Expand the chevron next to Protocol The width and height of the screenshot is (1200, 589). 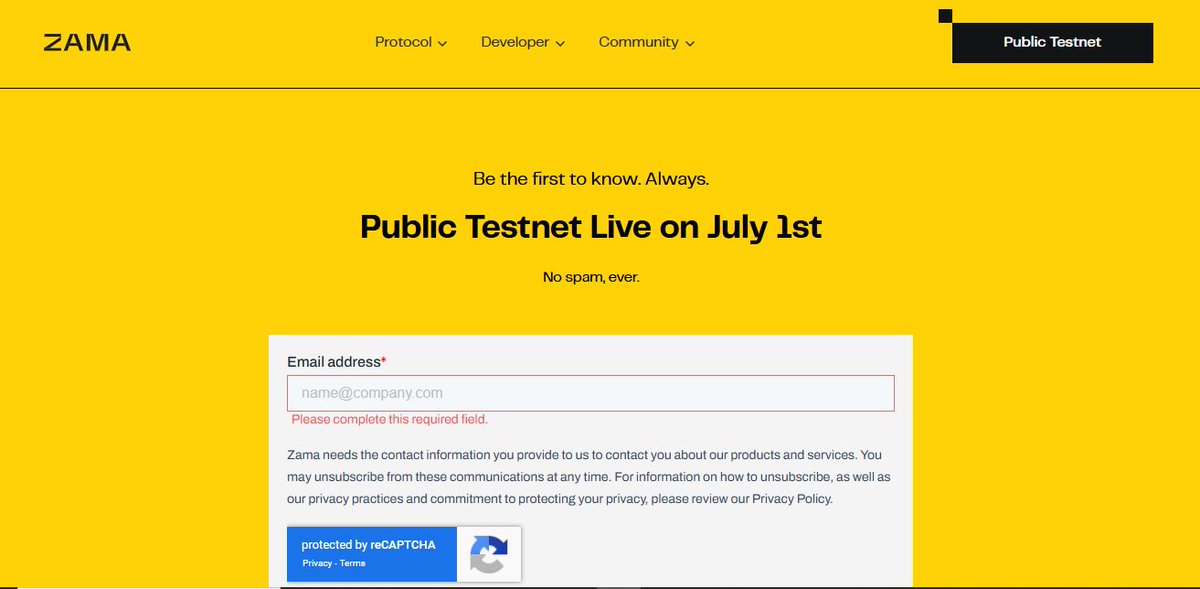442,43
